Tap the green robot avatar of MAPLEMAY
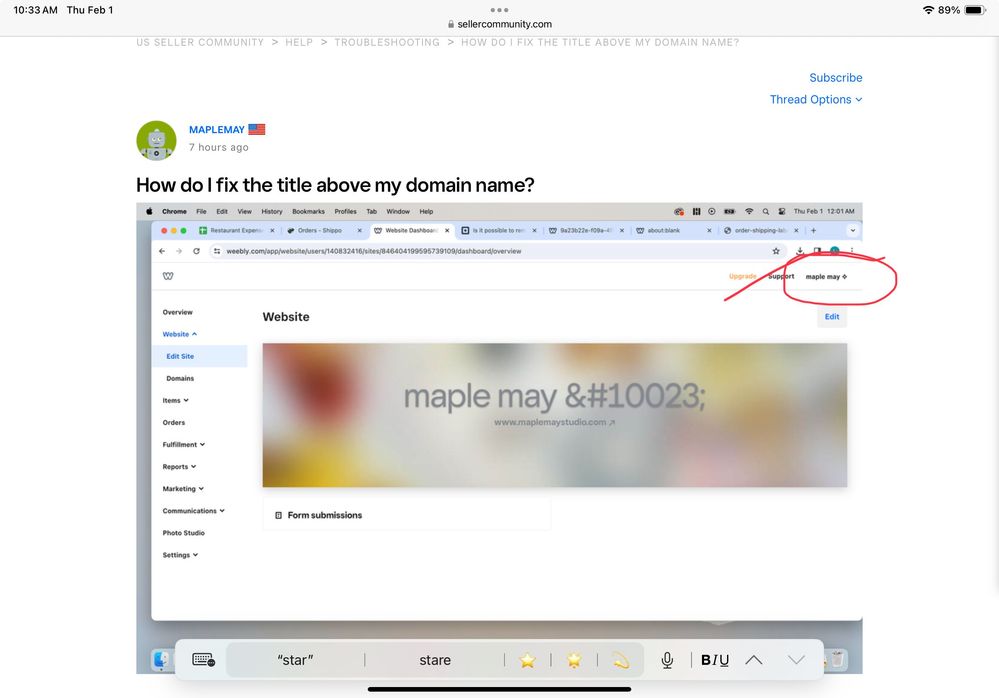This screenshot has height=698, width=999. (156, 140)
